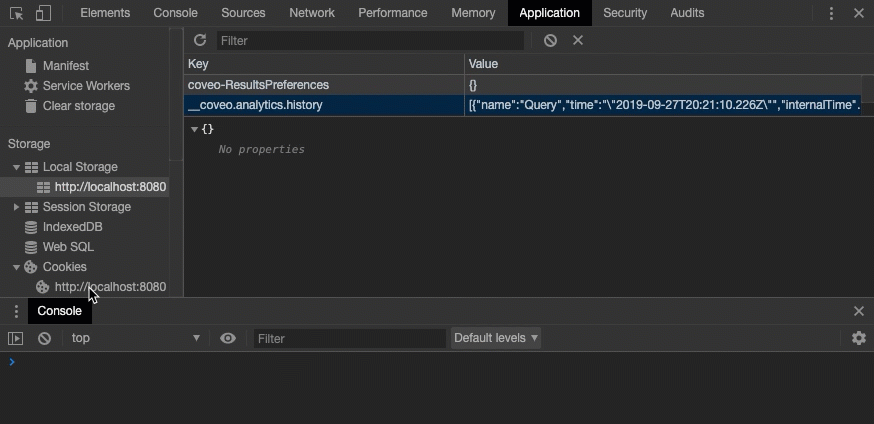Select Web SQL label in the sidebar
874x424 pixels.
[68, 247]
